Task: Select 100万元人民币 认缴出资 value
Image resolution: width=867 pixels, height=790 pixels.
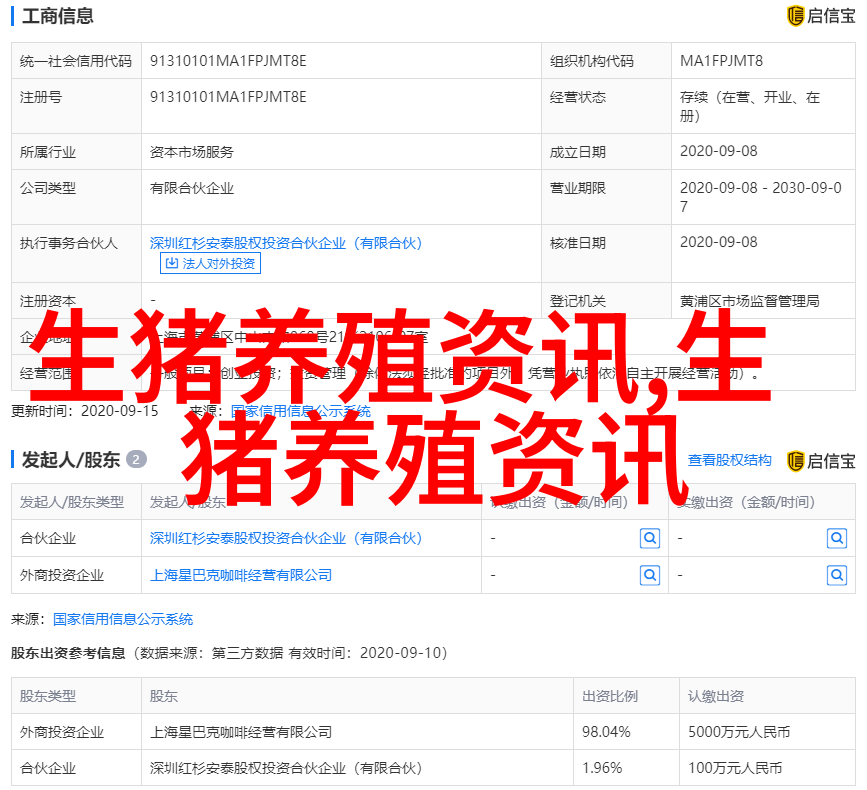Action: (735, 768)
